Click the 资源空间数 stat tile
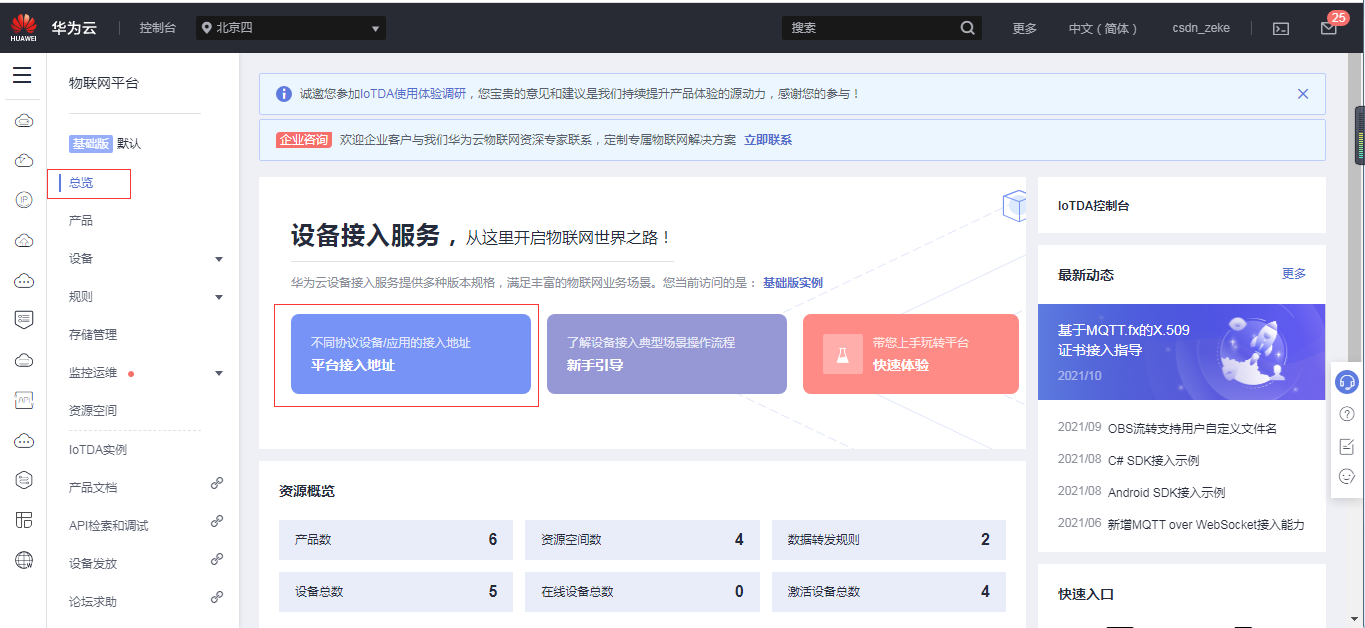 tap(642, 539)
